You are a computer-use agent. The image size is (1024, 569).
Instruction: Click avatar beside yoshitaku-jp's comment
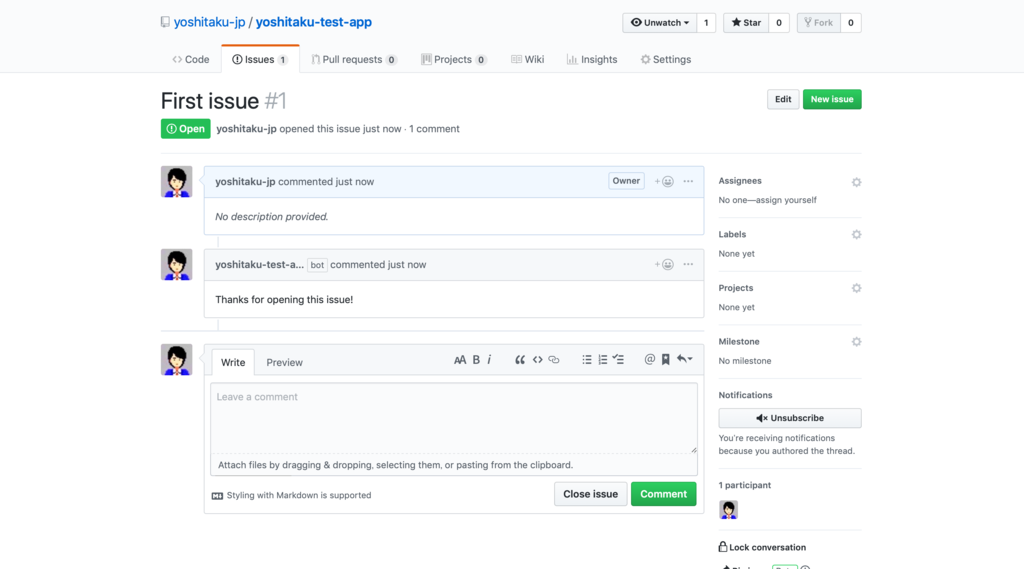[x=176, y=182]
